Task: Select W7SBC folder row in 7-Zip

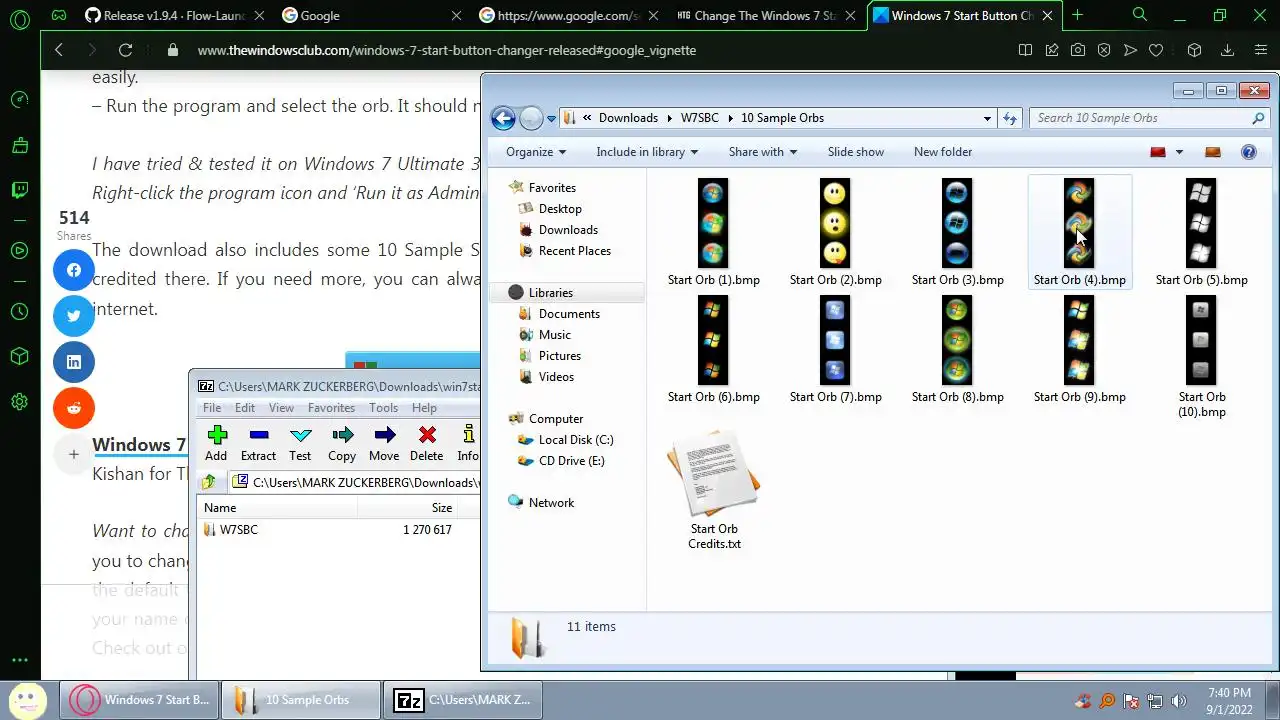Action: (x=338, y=530)
